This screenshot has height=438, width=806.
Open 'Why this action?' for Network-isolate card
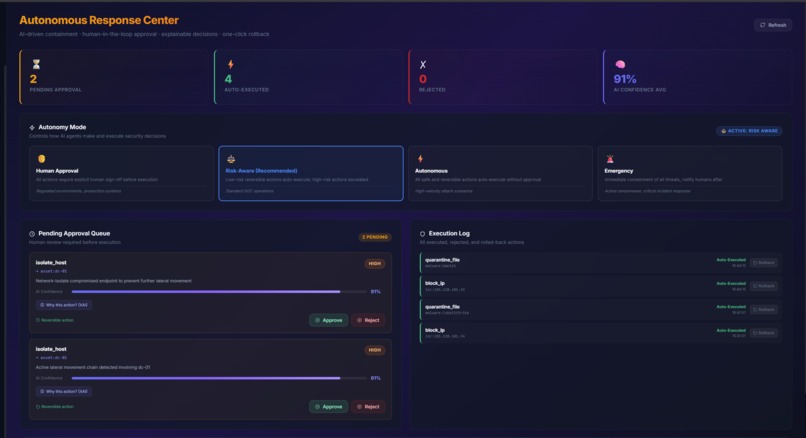tap(64, 305)
